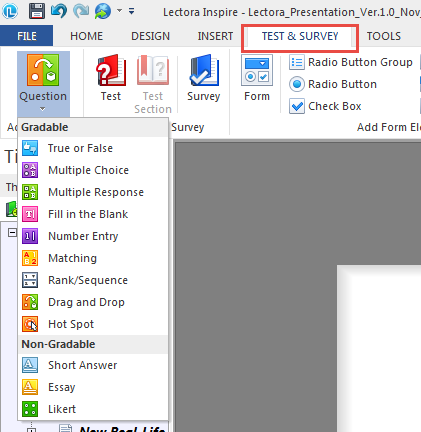Click the green Likert dots icon

click(x=30, y=409)
